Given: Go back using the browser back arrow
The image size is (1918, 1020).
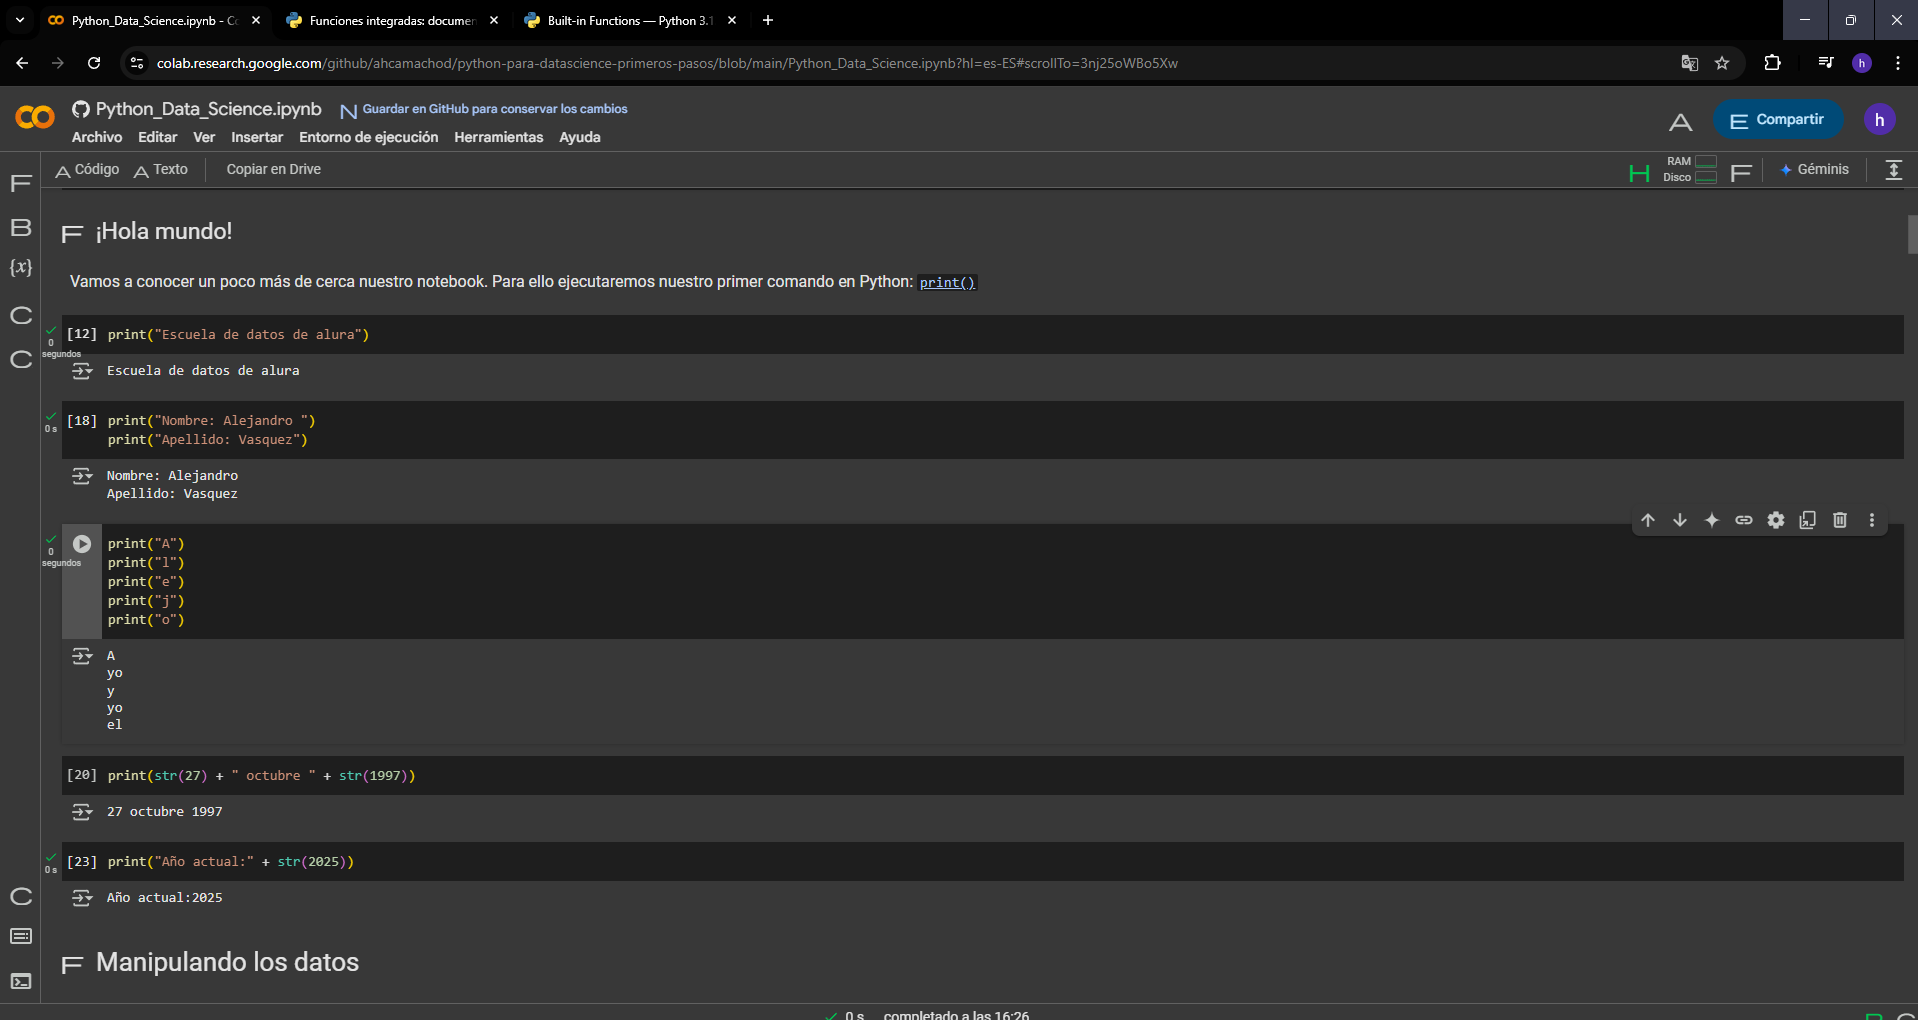Looking at the screenshot, I should [x=22, y=63].
